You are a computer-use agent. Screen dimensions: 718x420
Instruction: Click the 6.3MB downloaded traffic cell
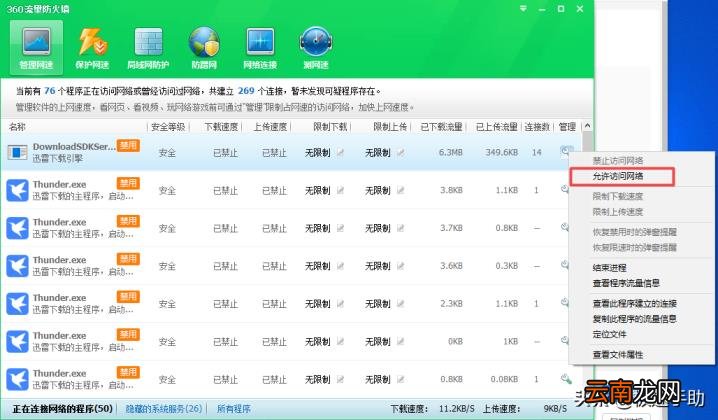click(x=451, y=153)
